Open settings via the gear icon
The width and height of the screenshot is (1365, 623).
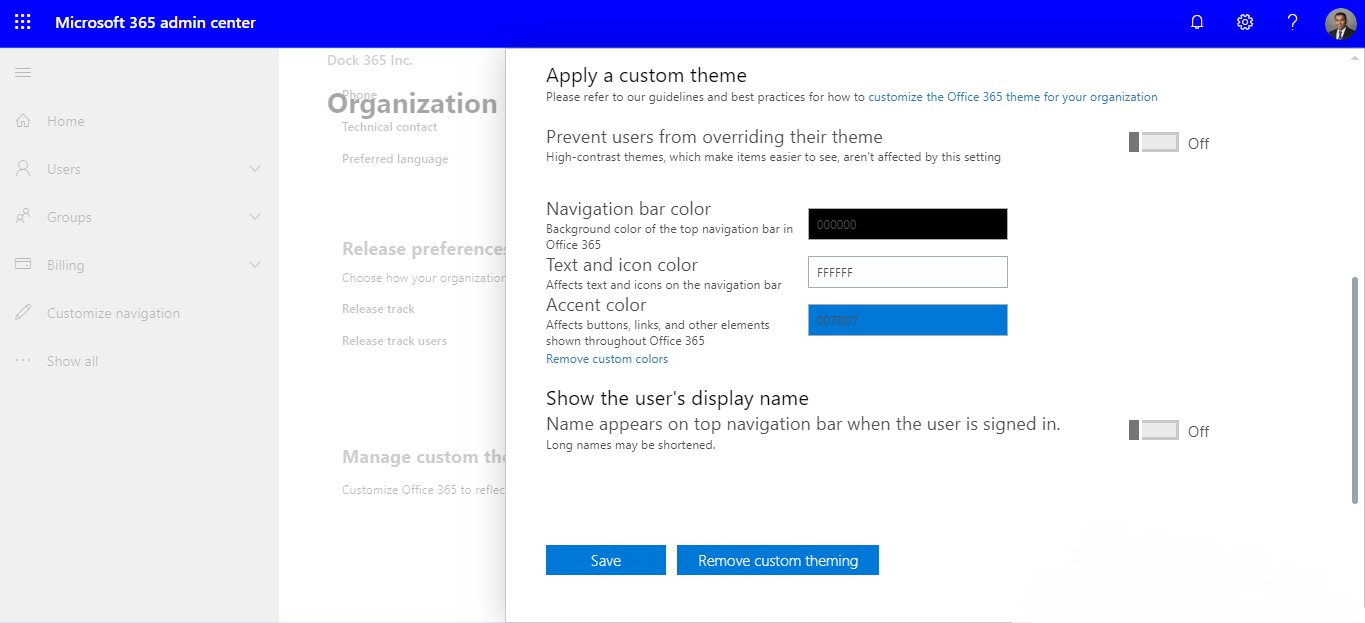pyautogui.click(x=1244, y=21)
